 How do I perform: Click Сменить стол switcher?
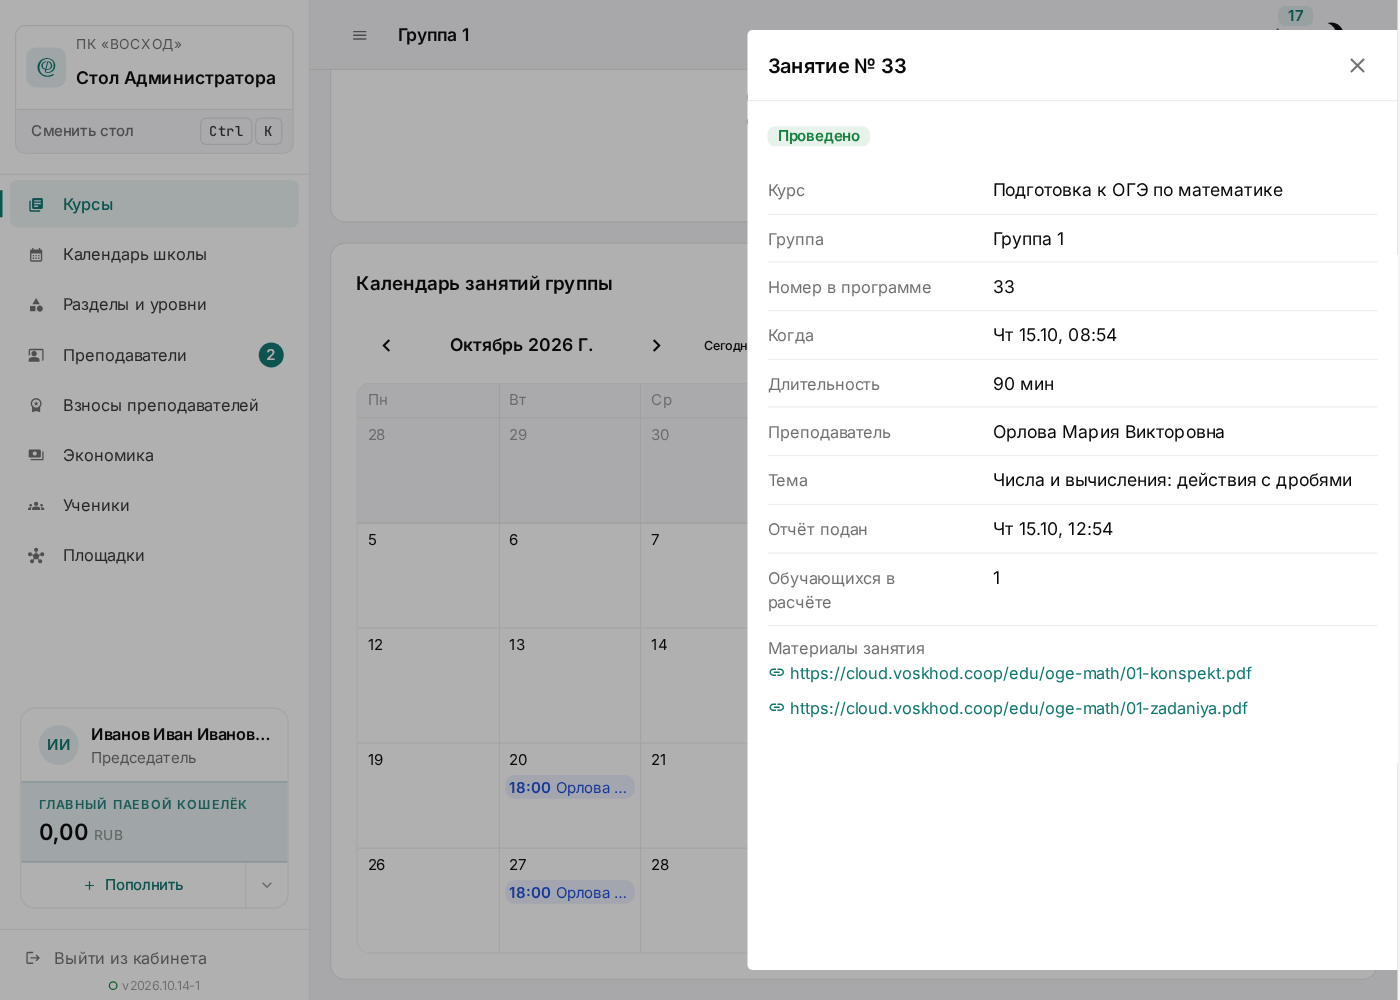pos(155,131)
